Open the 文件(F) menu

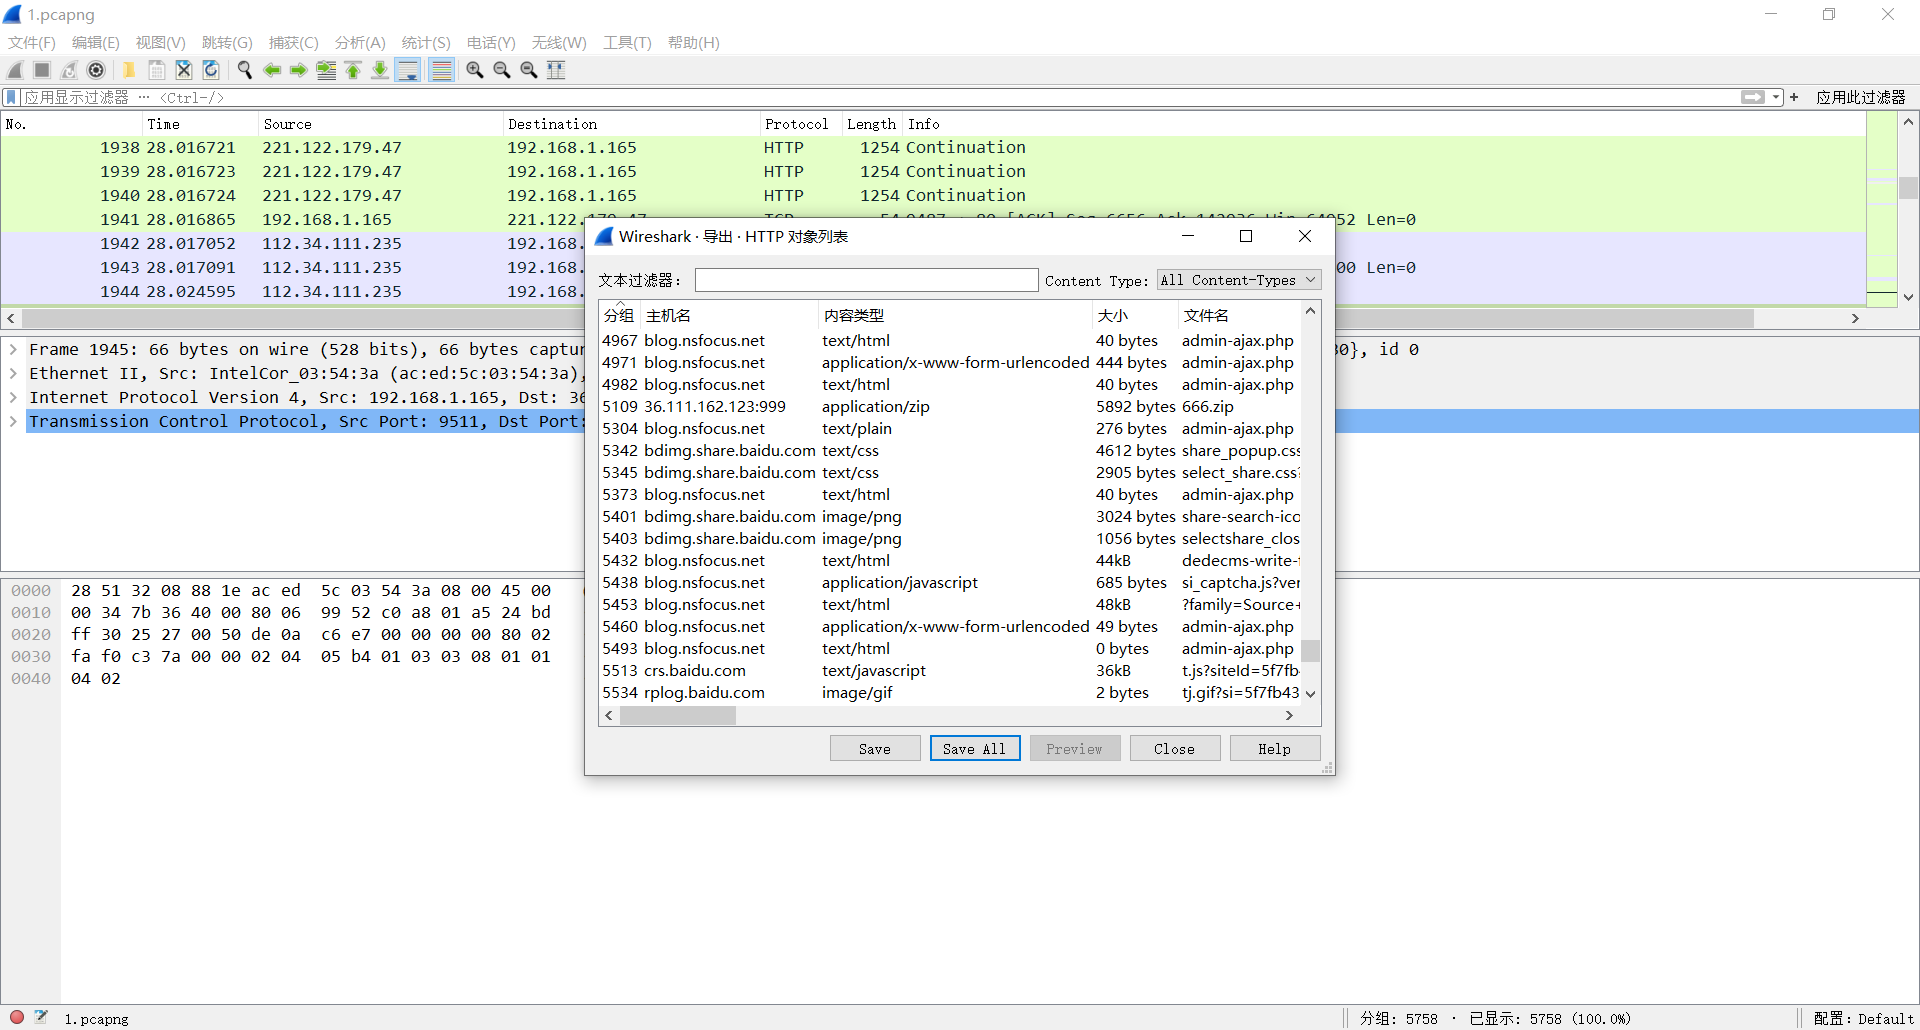[x=32, y=42]
